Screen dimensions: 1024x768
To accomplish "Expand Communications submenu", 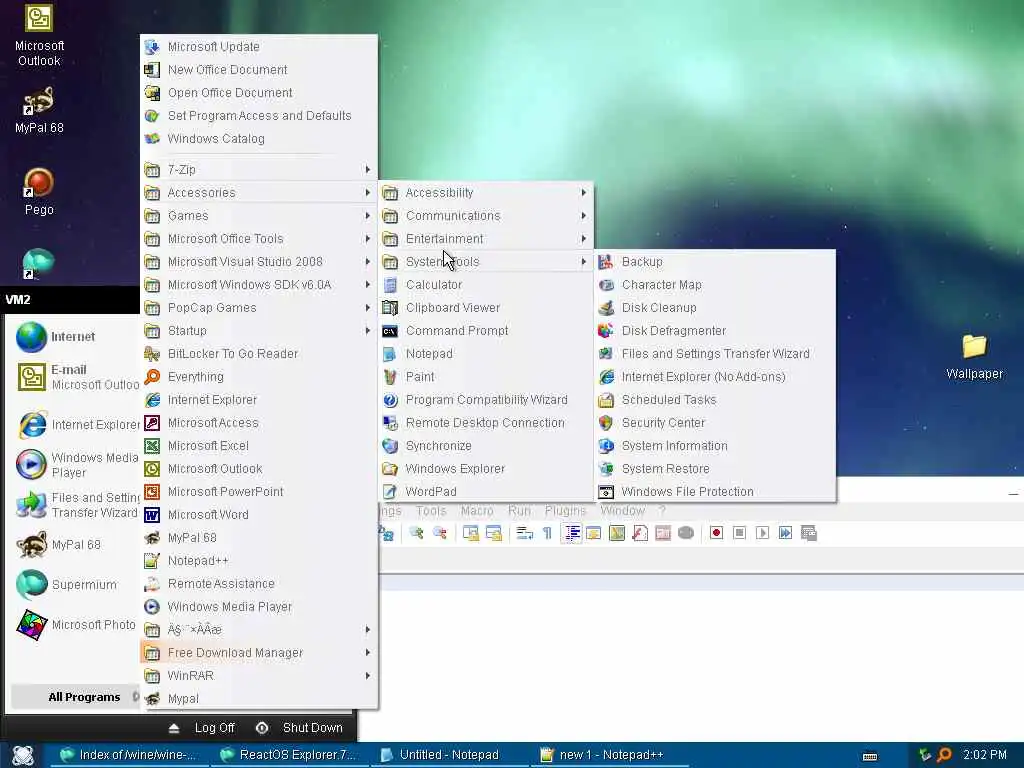I will point(486,216).
